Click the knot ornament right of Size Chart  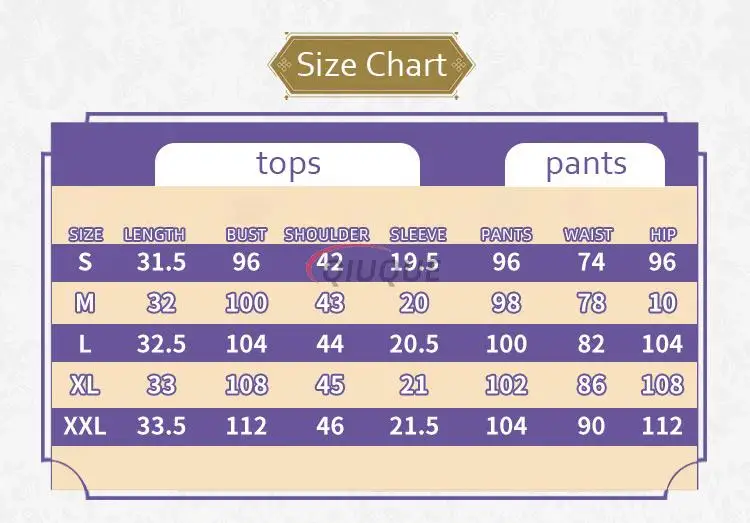click(x=459, y=66)
